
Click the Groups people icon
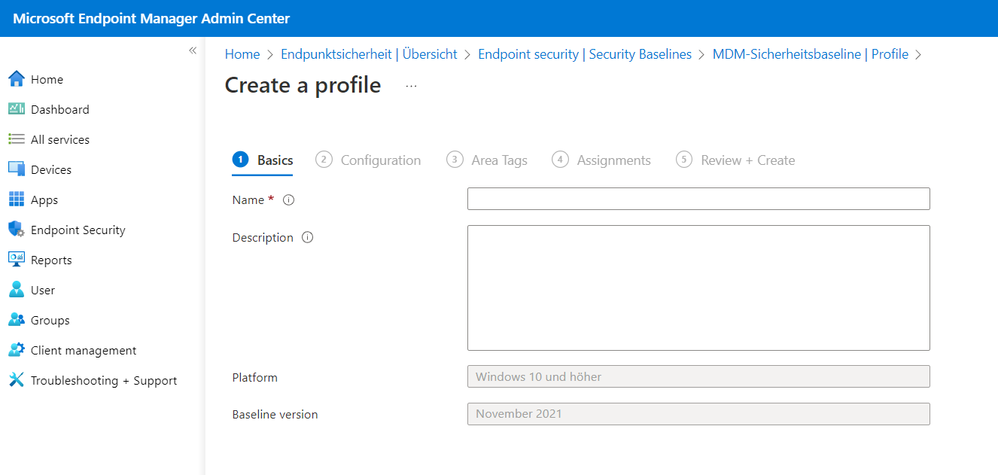coord(16,320)
